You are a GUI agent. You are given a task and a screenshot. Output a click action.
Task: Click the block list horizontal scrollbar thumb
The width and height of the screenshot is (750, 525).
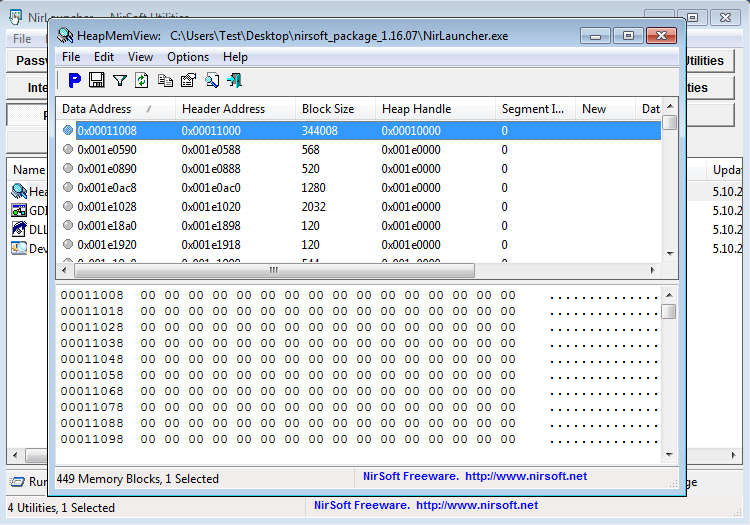click(x=273, y=270)
